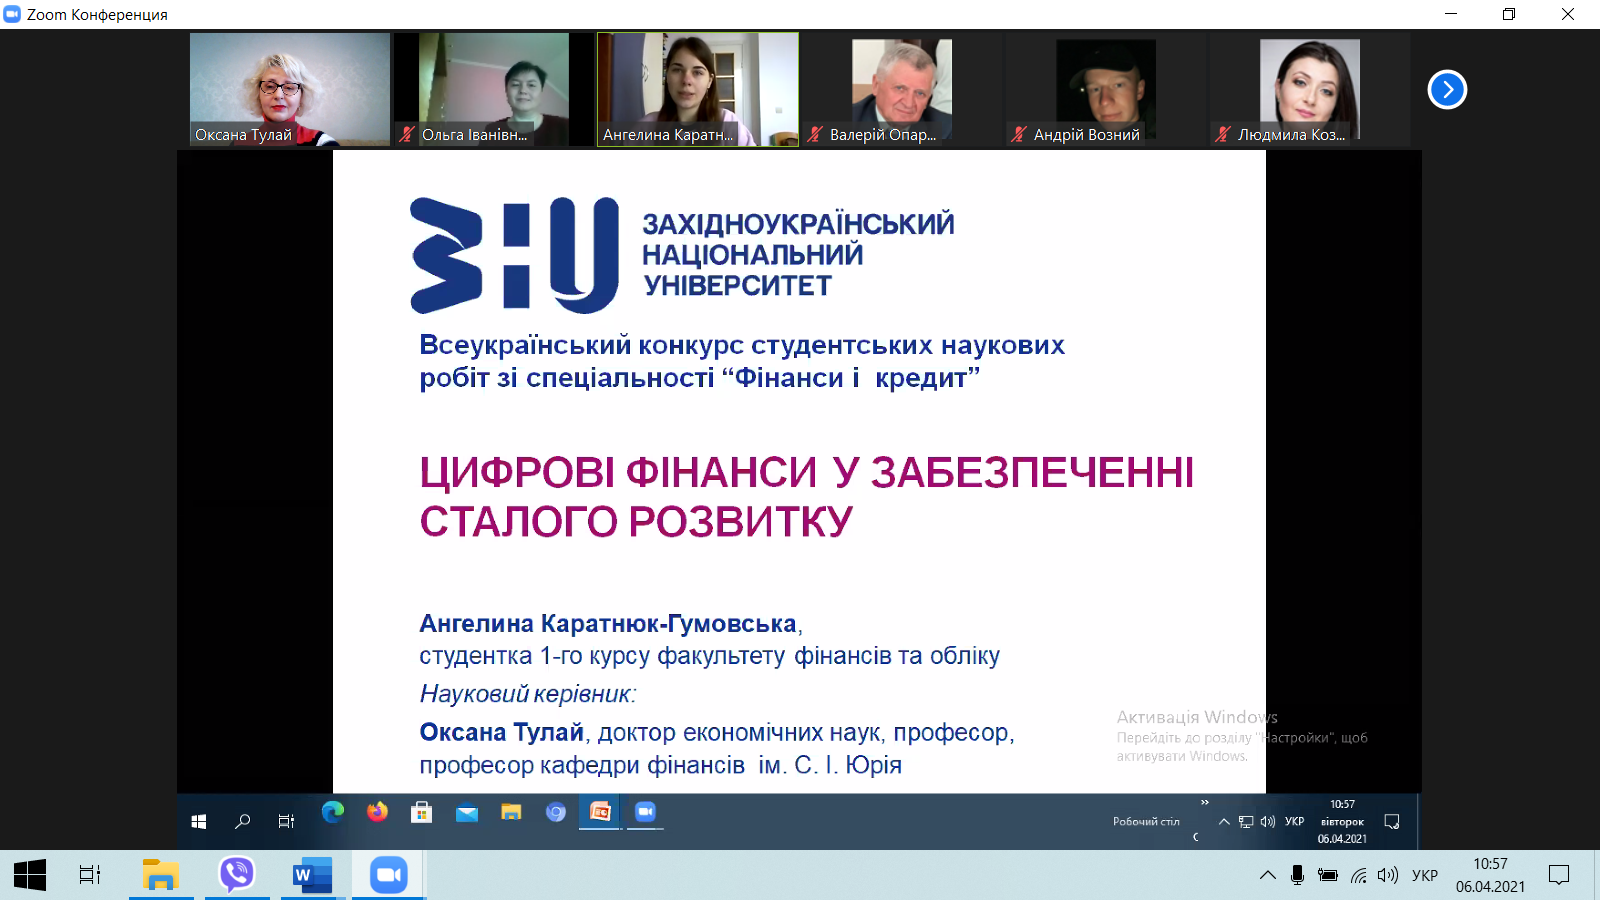1600x900 pixels.
Task: Click Науковий керівник: text on slide
Action: click(x=528, y=693)
